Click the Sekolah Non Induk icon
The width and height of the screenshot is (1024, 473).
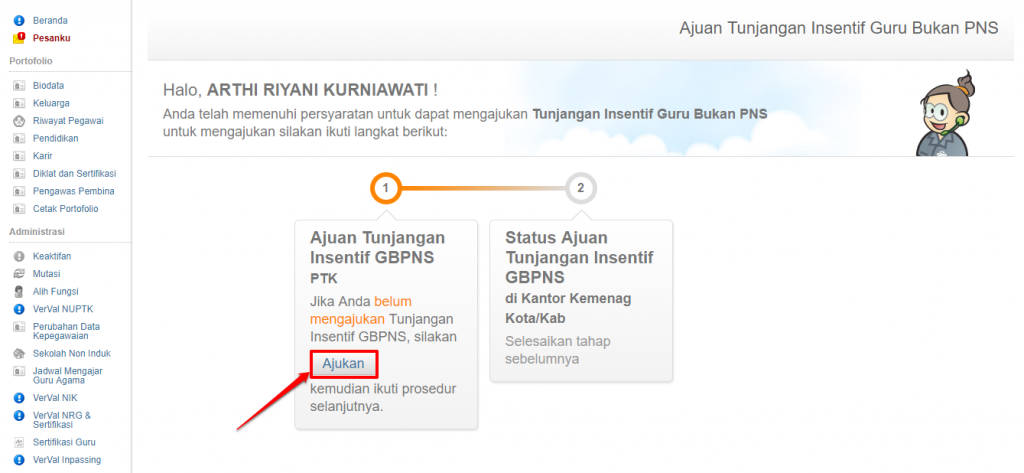click(x=18, y=354)
